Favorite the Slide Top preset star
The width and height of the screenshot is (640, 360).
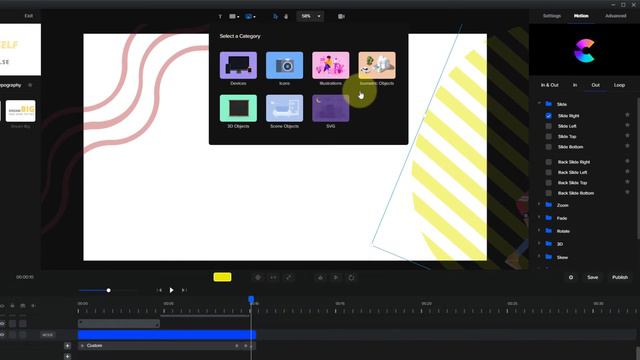point(627,136)
